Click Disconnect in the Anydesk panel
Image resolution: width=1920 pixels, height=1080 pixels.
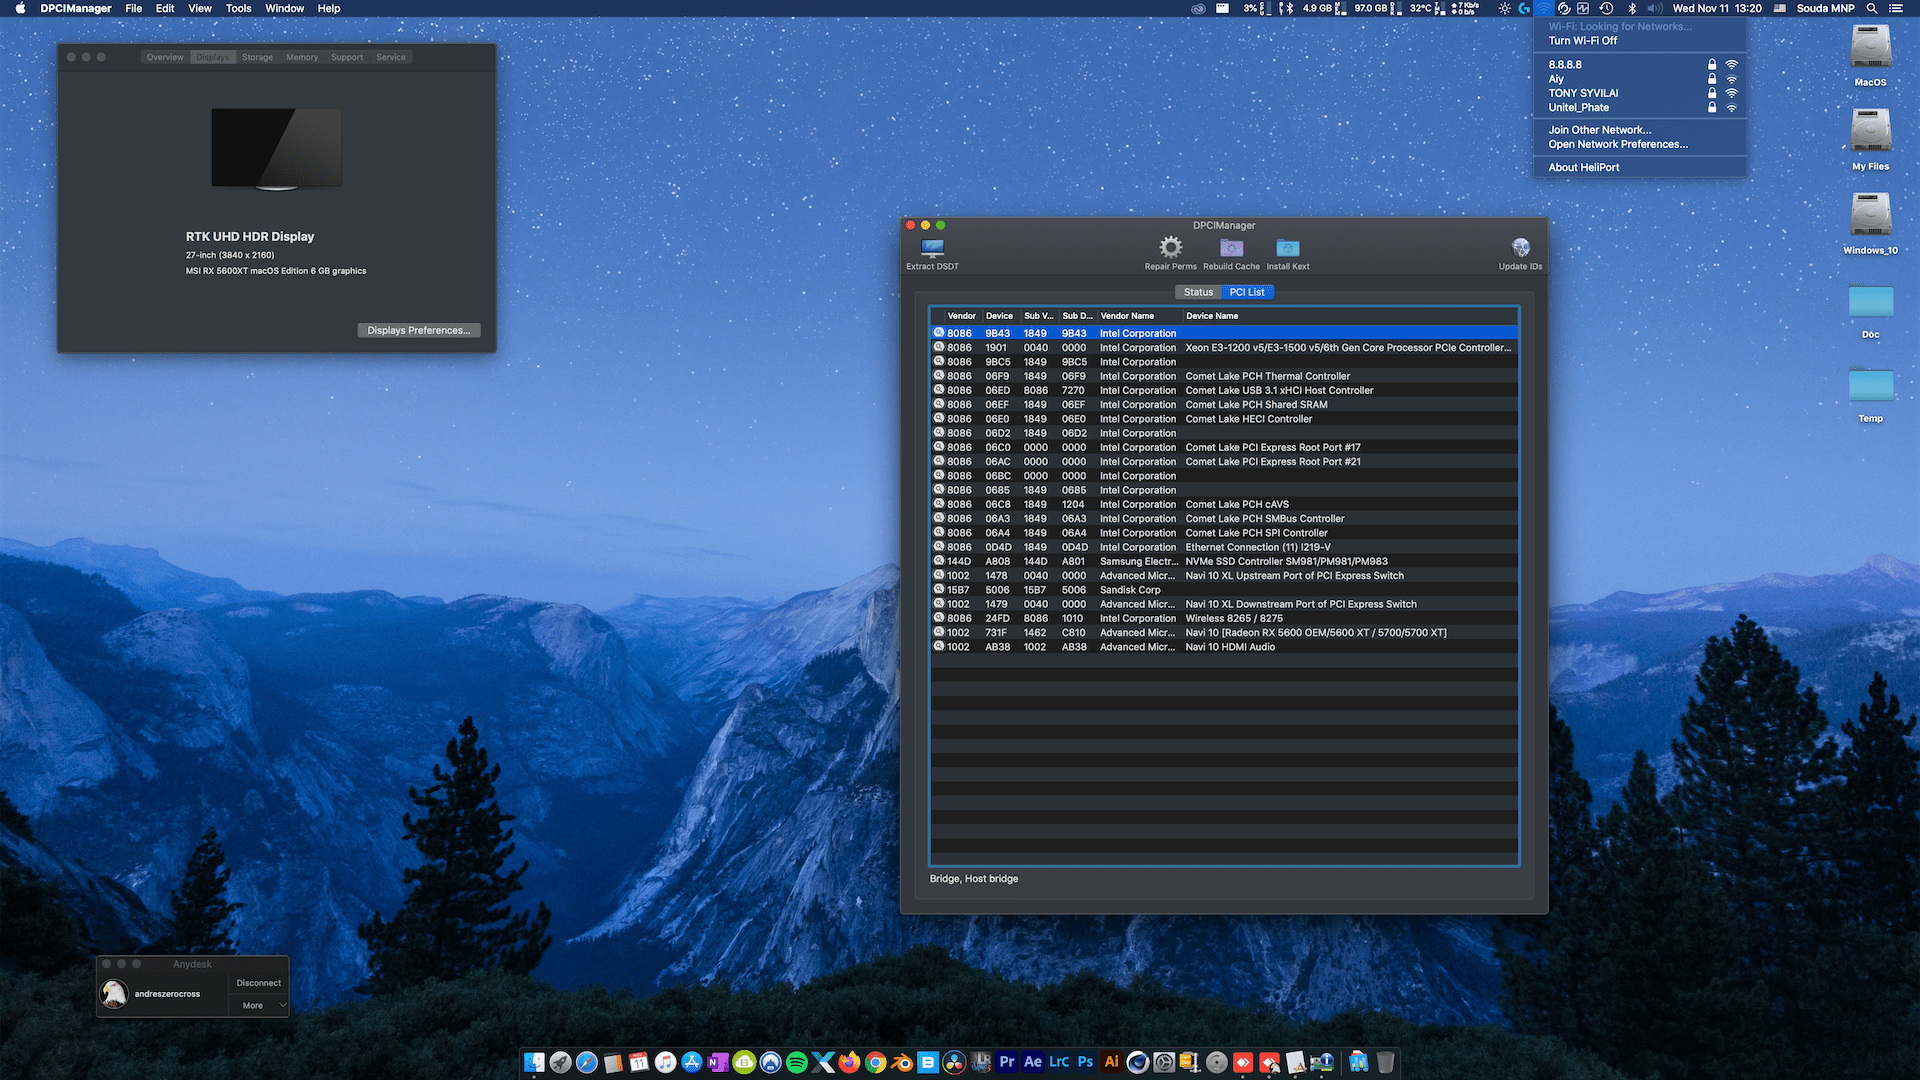coord(258,983)
